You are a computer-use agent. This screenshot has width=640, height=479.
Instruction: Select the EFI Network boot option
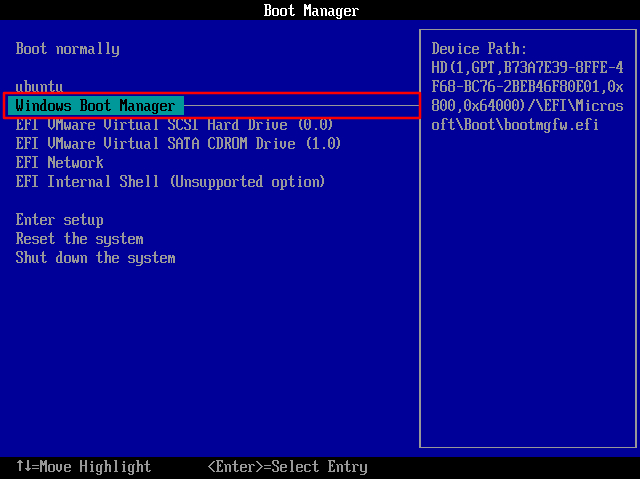pyautogui.click(x=60, y=163)
